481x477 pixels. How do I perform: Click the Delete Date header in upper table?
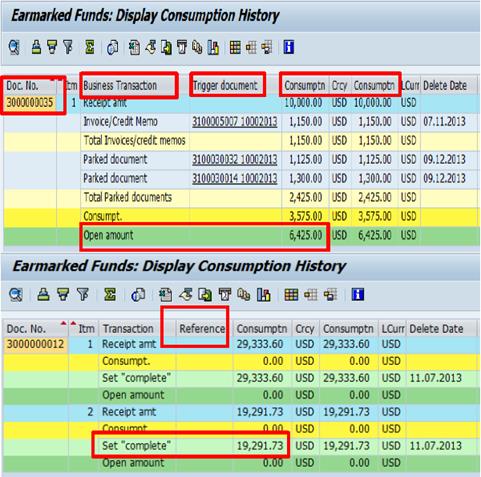445,86
